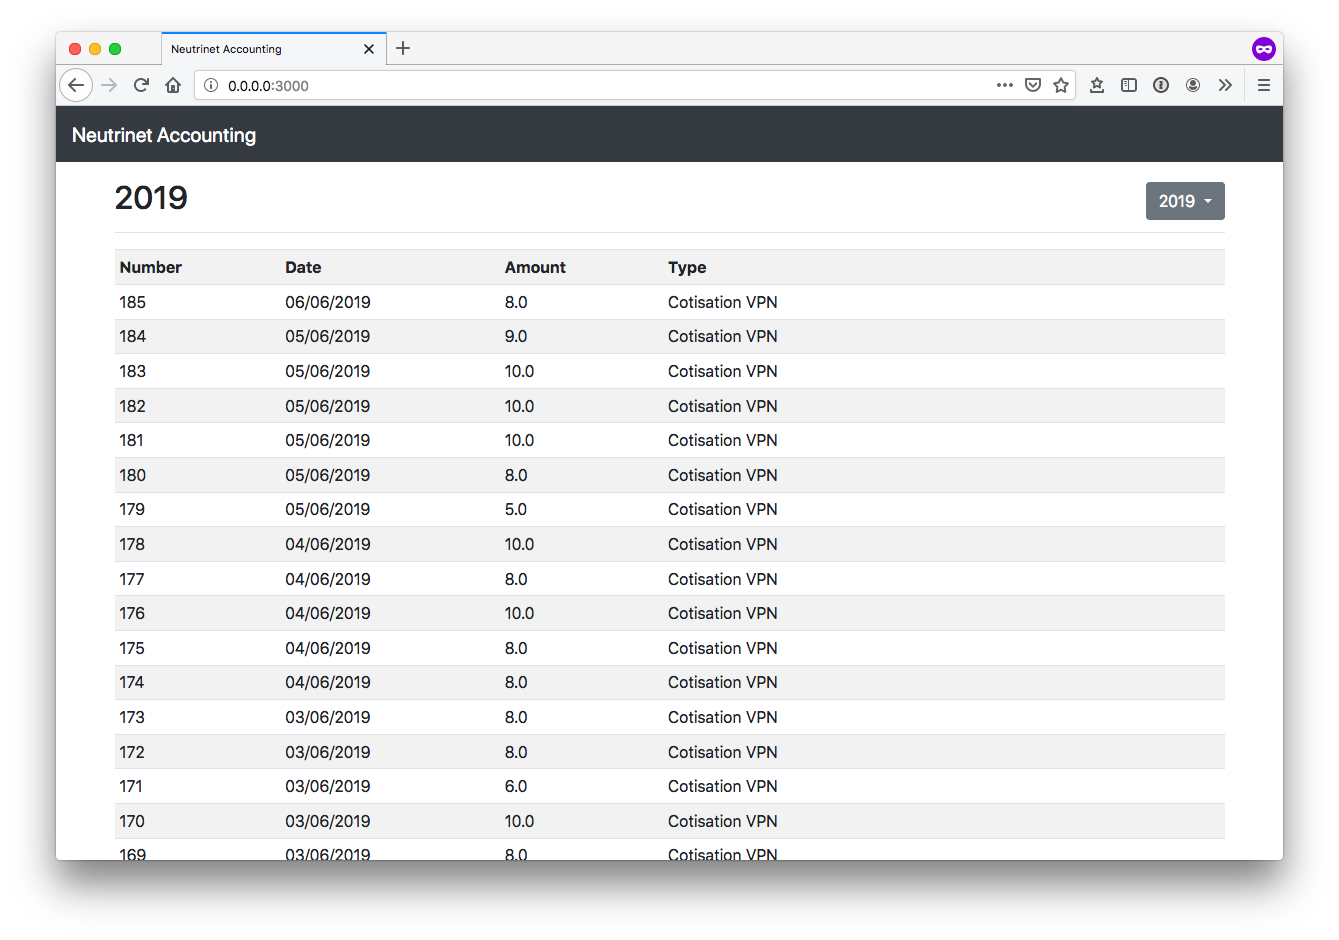Click date 03/06/2019 in row 173
1339x940 pixels.
(327, 717)
